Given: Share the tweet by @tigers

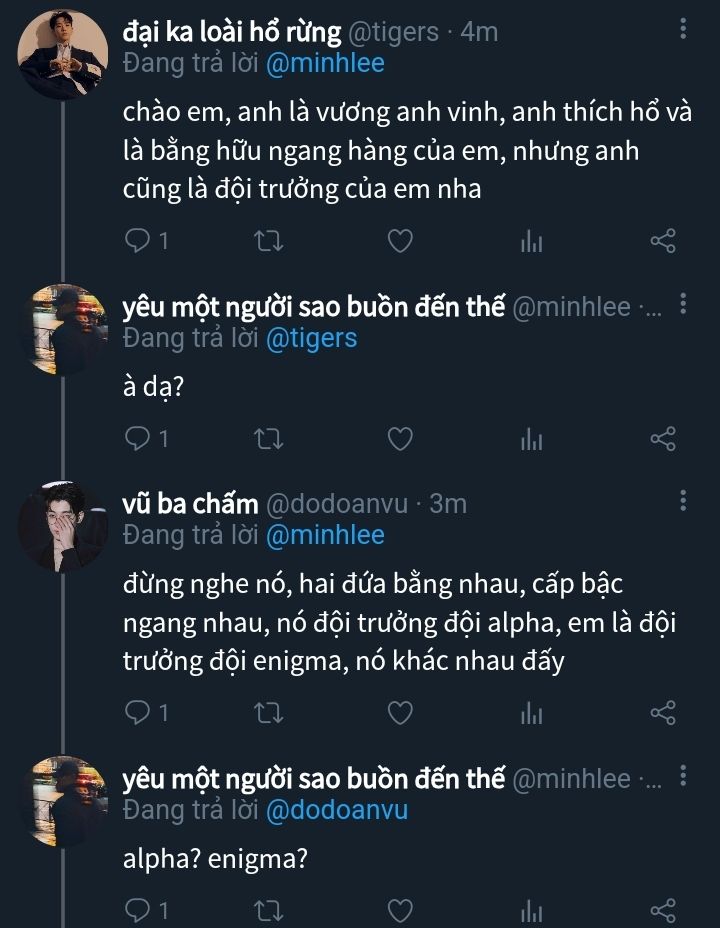Looking at the screenshot, I should [663, 241].
